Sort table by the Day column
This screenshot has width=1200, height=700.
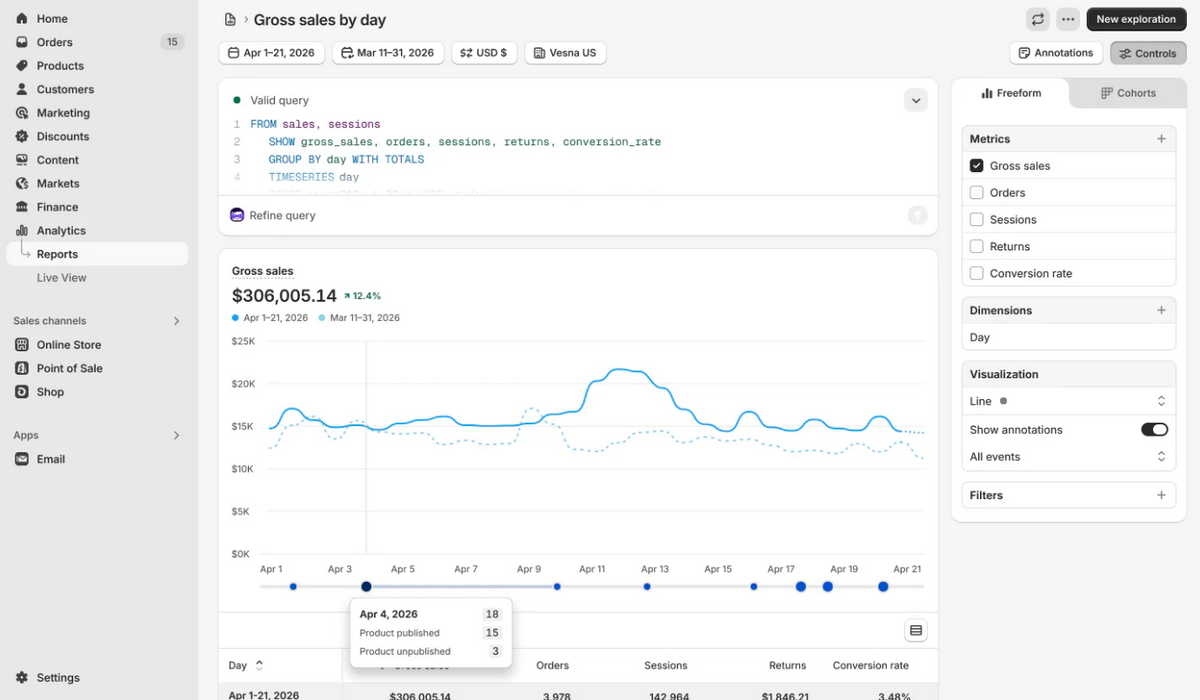point(246,665)
